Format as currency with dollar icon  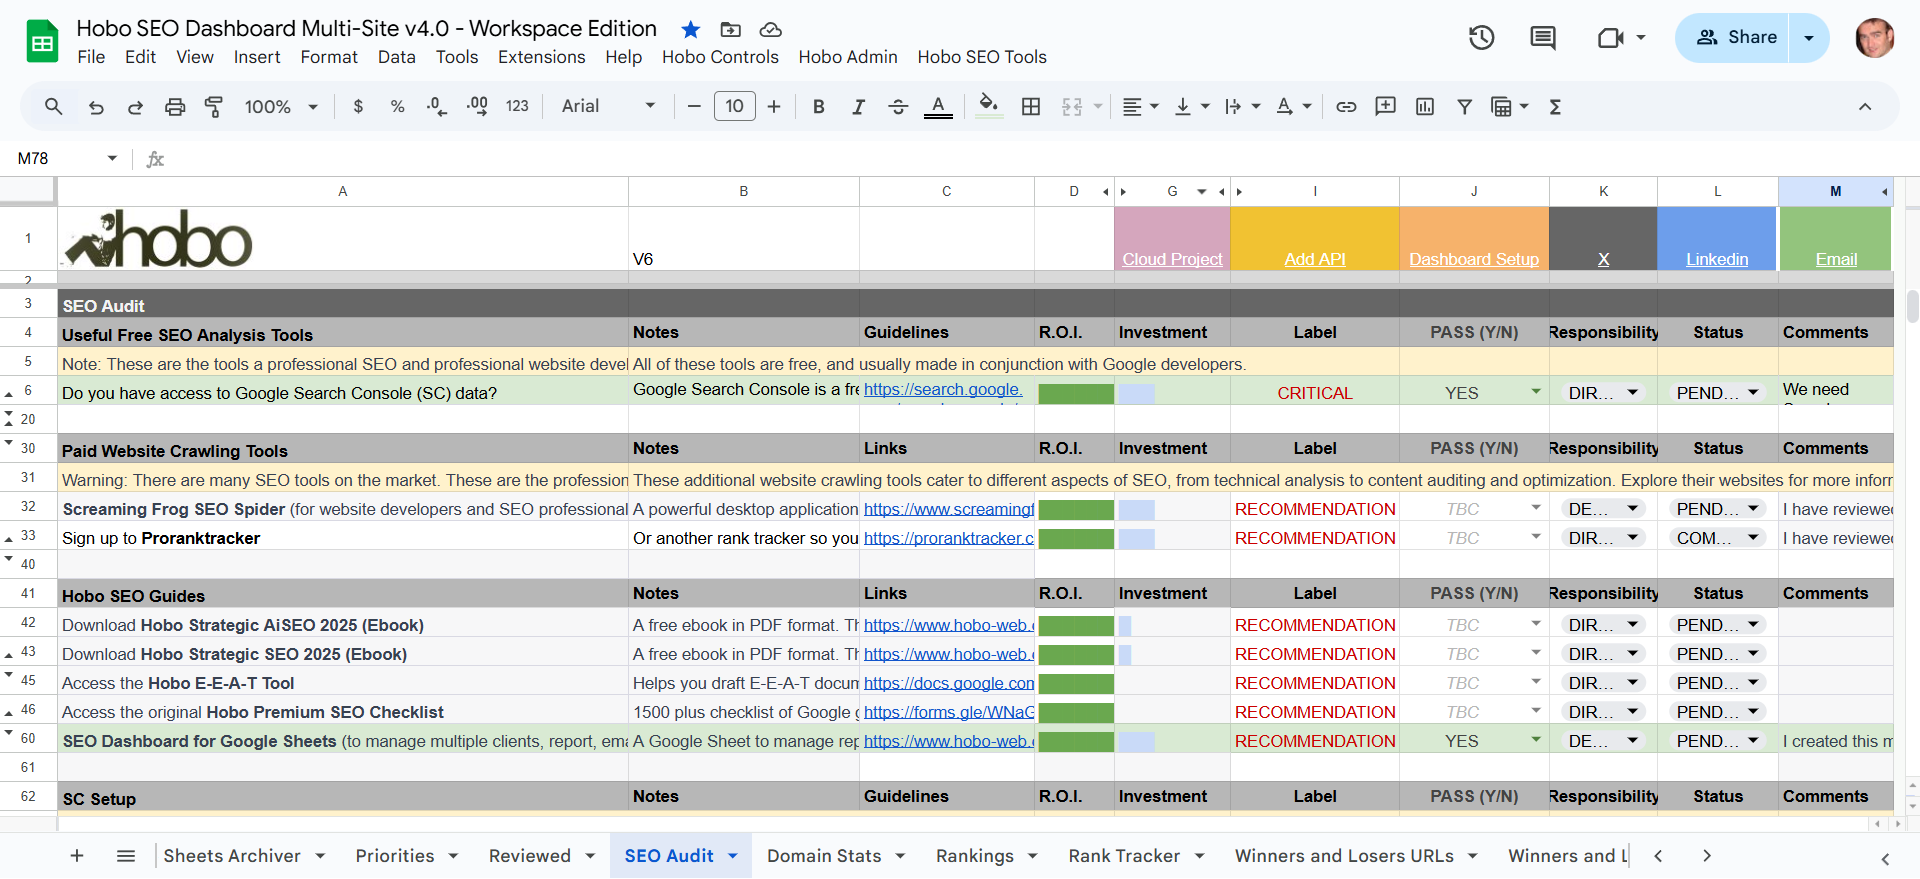358,106
